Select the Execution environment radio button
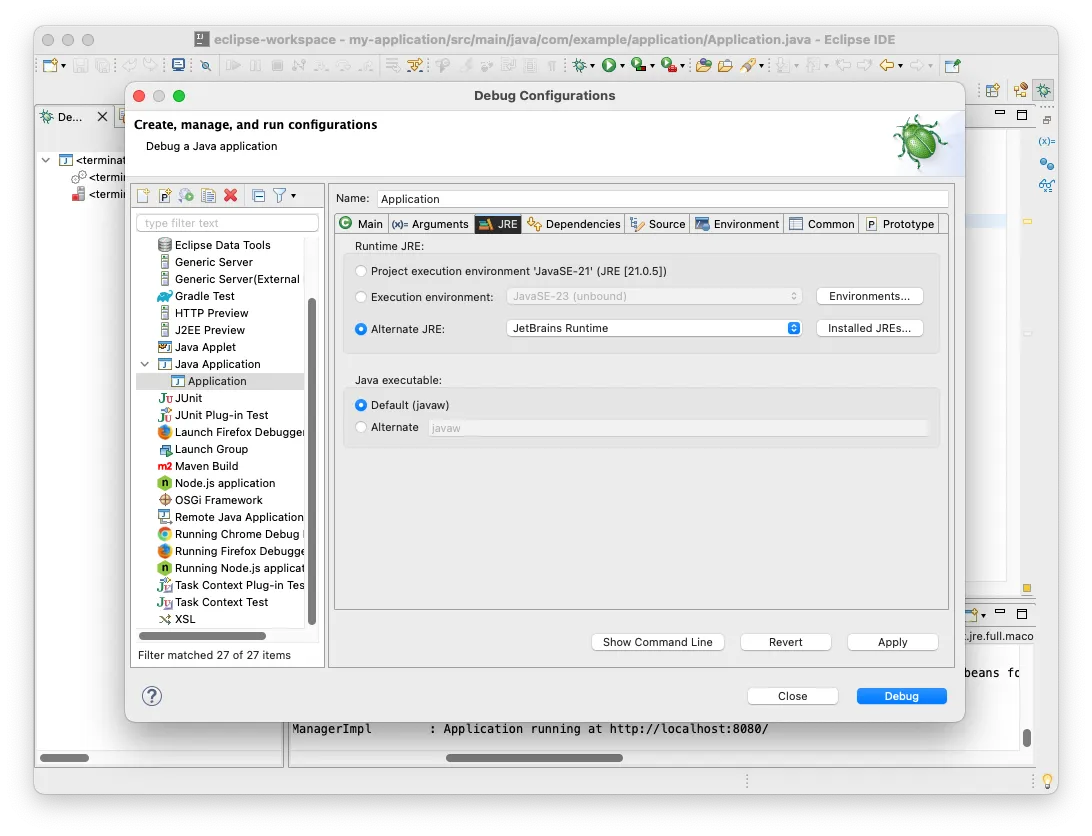This screenshot has width=1092, height=836. [360, 295]
